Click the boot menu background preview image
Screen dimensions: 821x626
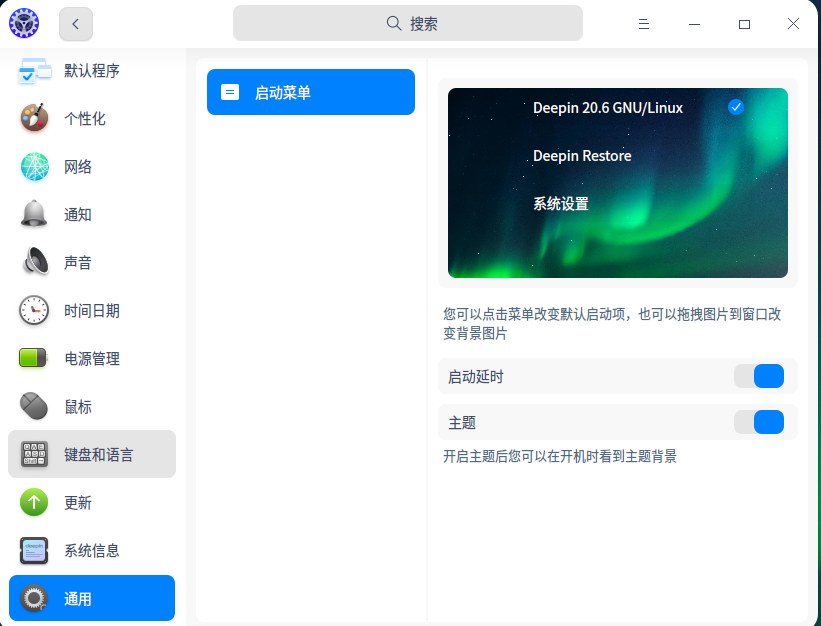click(618, 250)
